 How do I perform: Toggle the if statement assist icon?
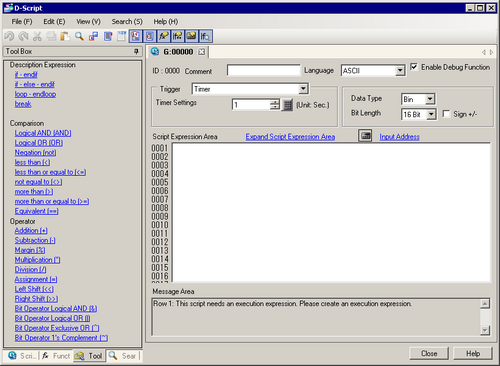[x=177, y=36]
